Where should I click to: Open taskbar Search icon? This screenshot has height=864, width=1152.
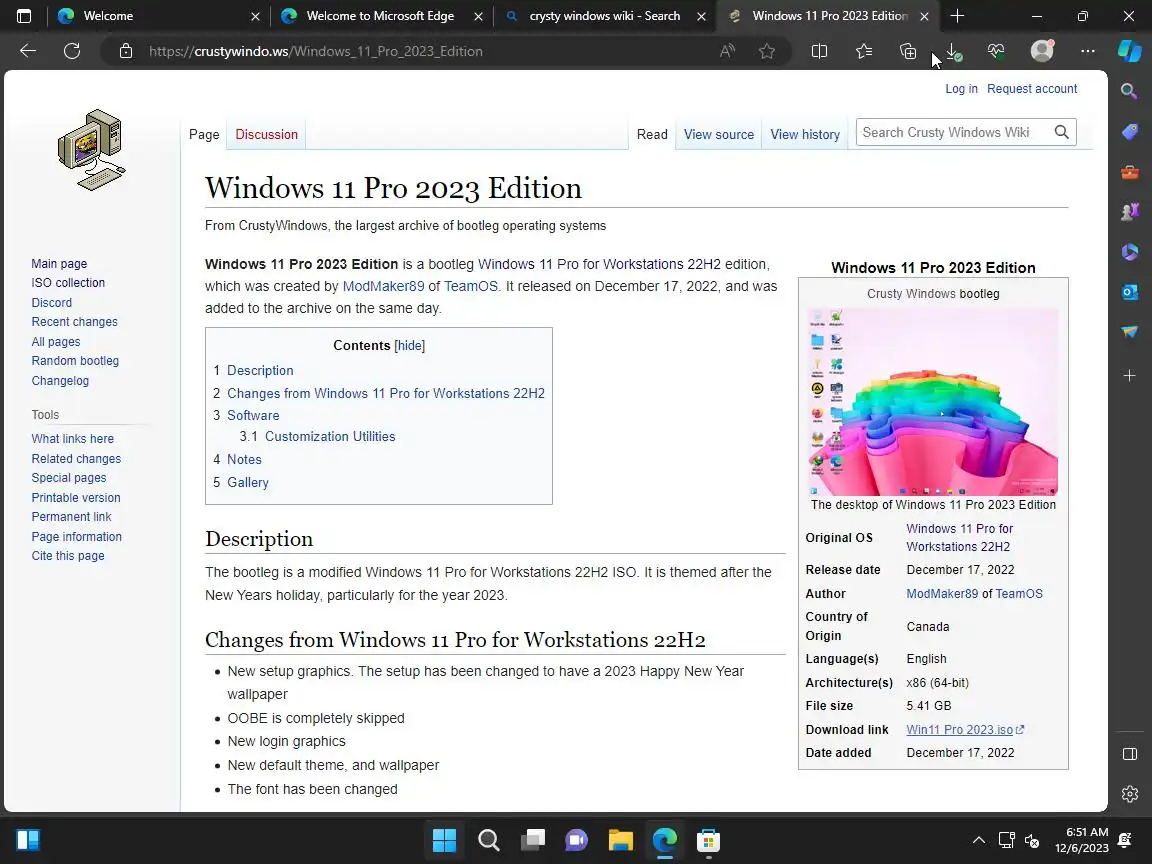489,840
